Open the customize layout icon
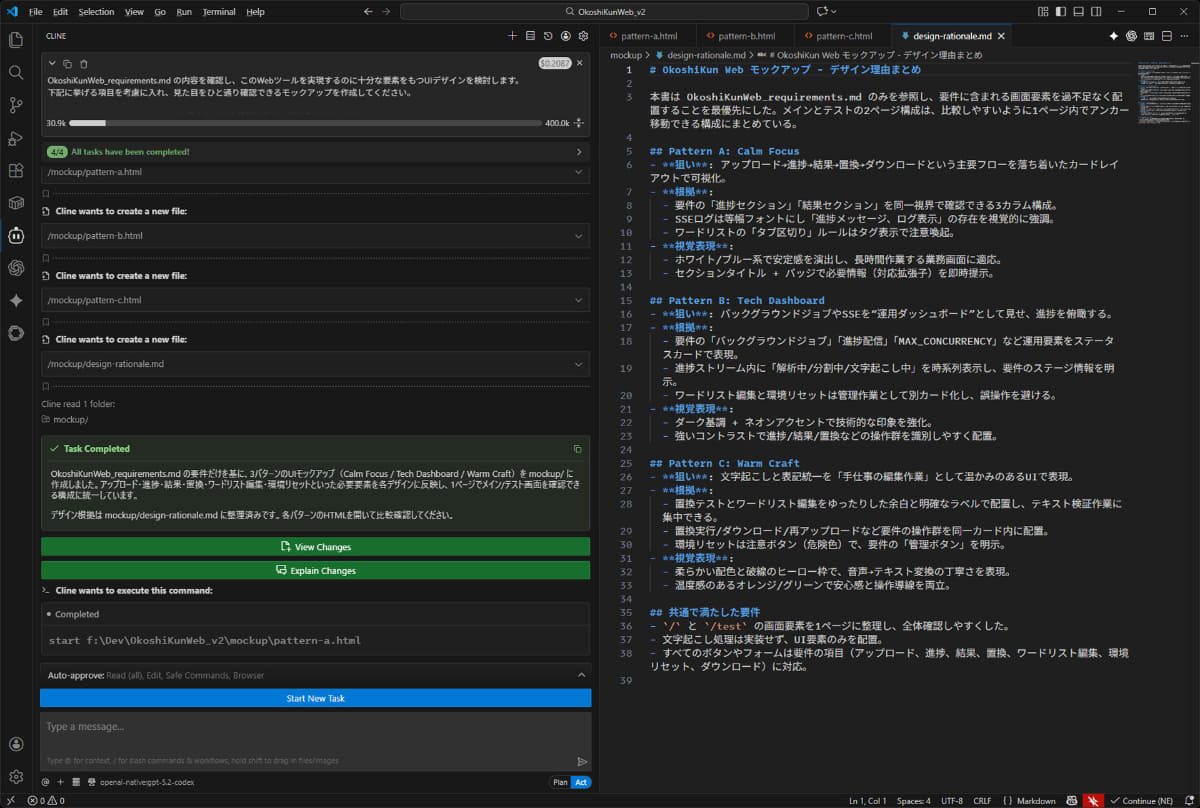1200x808 pixels. (1042, 12)
